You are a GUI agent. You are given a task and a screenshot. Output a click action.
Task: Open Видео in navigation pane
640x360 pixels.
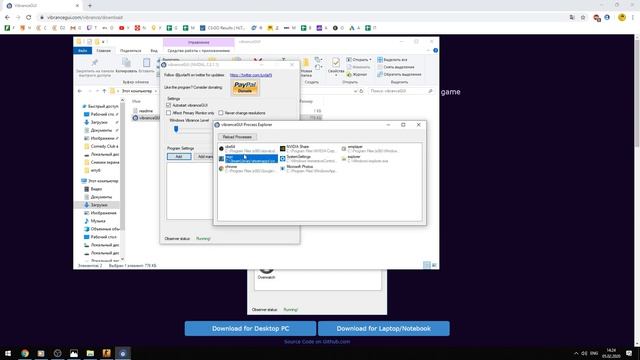(93, 189)
